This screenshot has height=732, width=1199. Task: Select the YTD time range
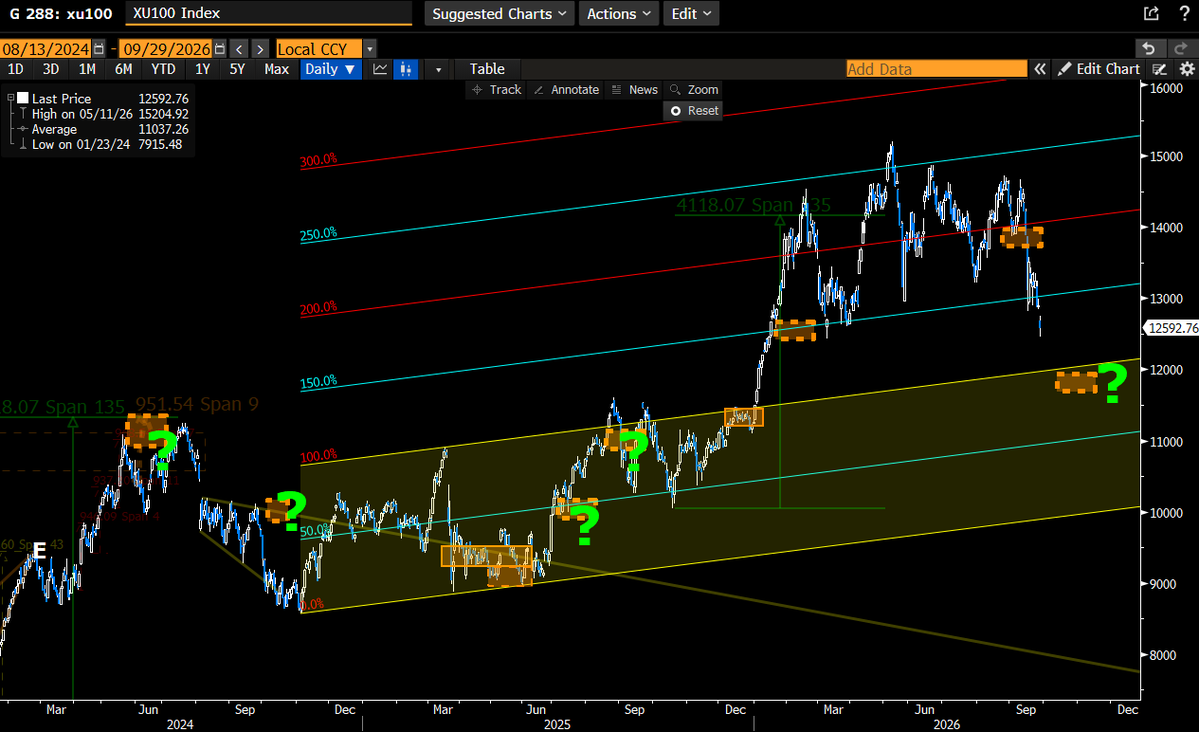click(163, 69)
